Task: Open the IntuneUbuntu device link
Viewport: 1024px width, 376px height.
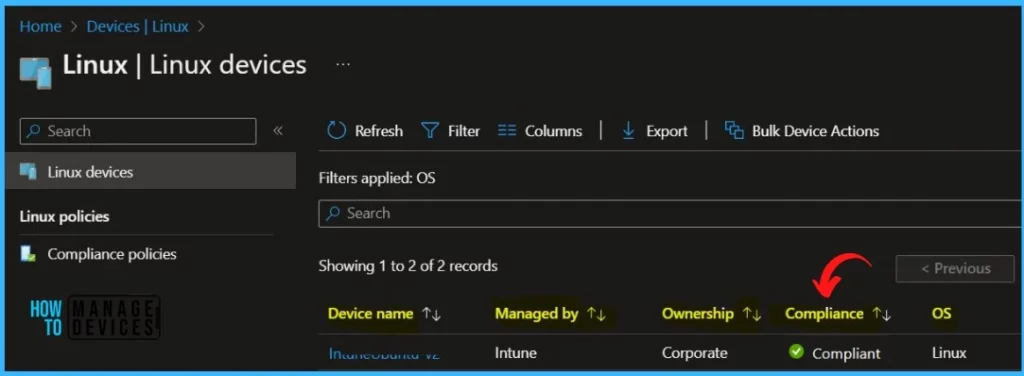Action: coord(384,354)
